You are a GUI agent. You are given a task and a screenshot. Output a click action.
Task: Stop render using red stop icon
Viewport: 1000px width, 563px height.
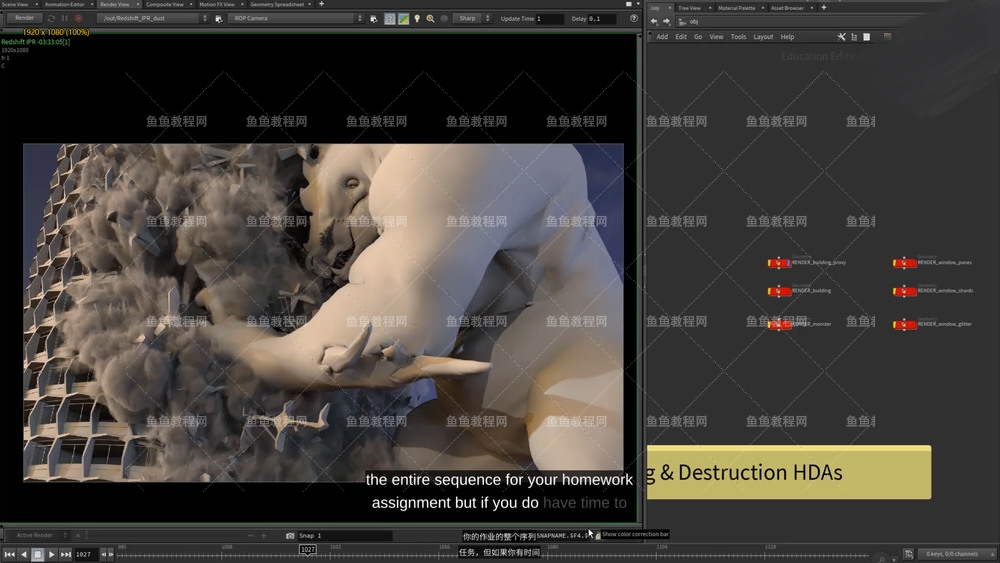(78, 18)
